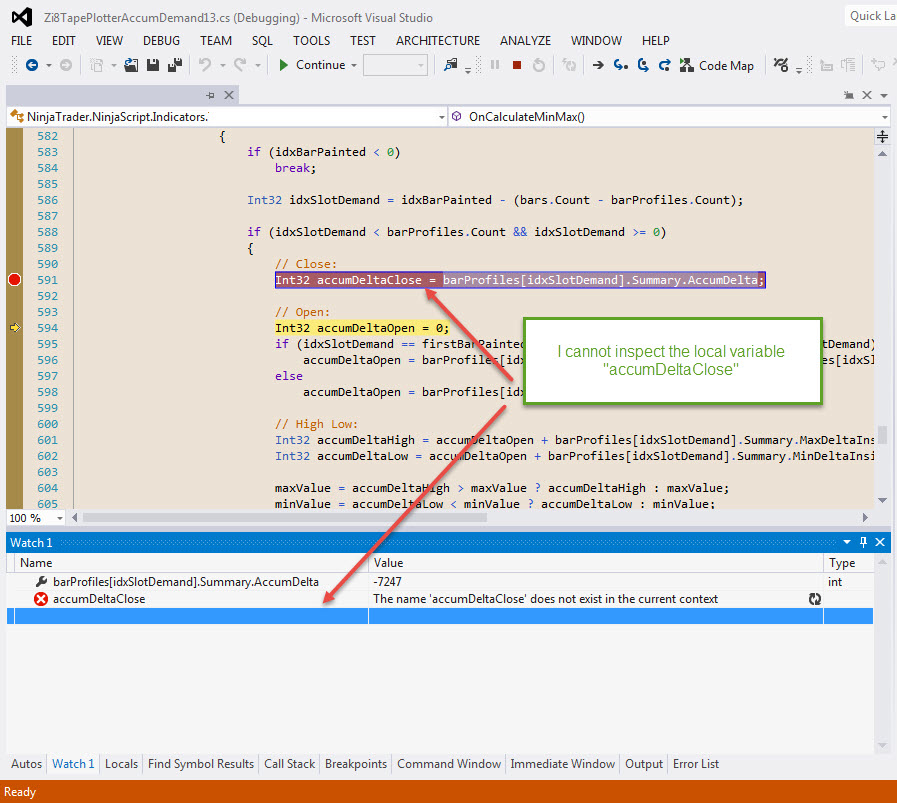Open the NinjaTrader.NinjaScript.Indicators type dropdown
This screenshot has height=803, width=897.
[442, 117]
